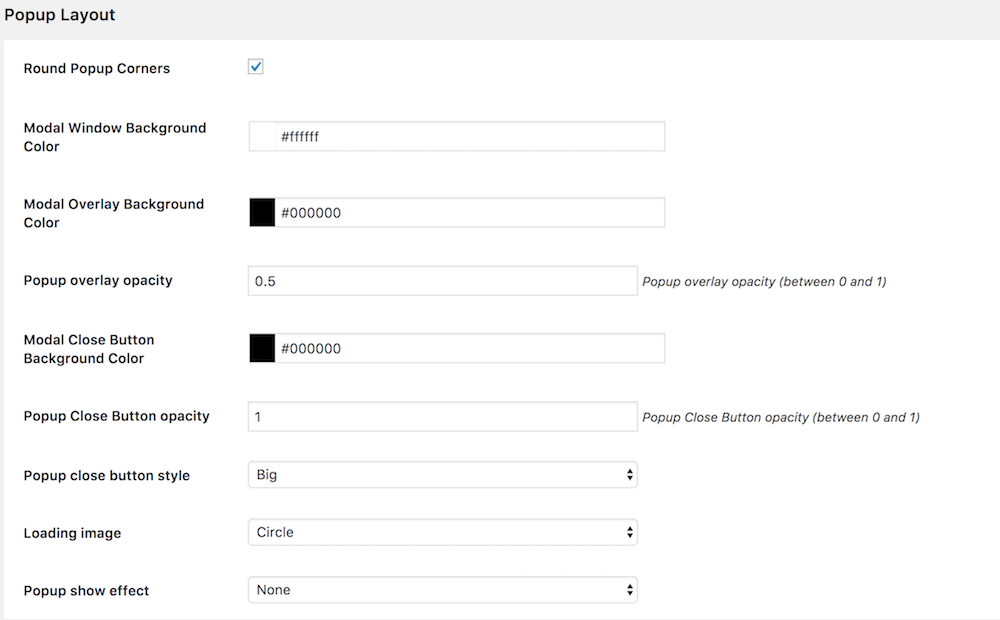Click the Popup Layout section heading

[59, 15]
